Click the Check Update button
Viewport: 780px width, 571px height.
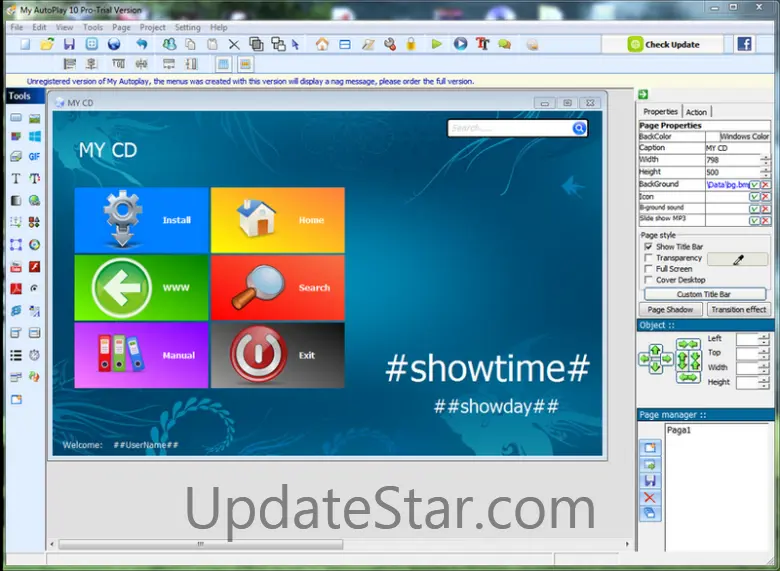663,44
